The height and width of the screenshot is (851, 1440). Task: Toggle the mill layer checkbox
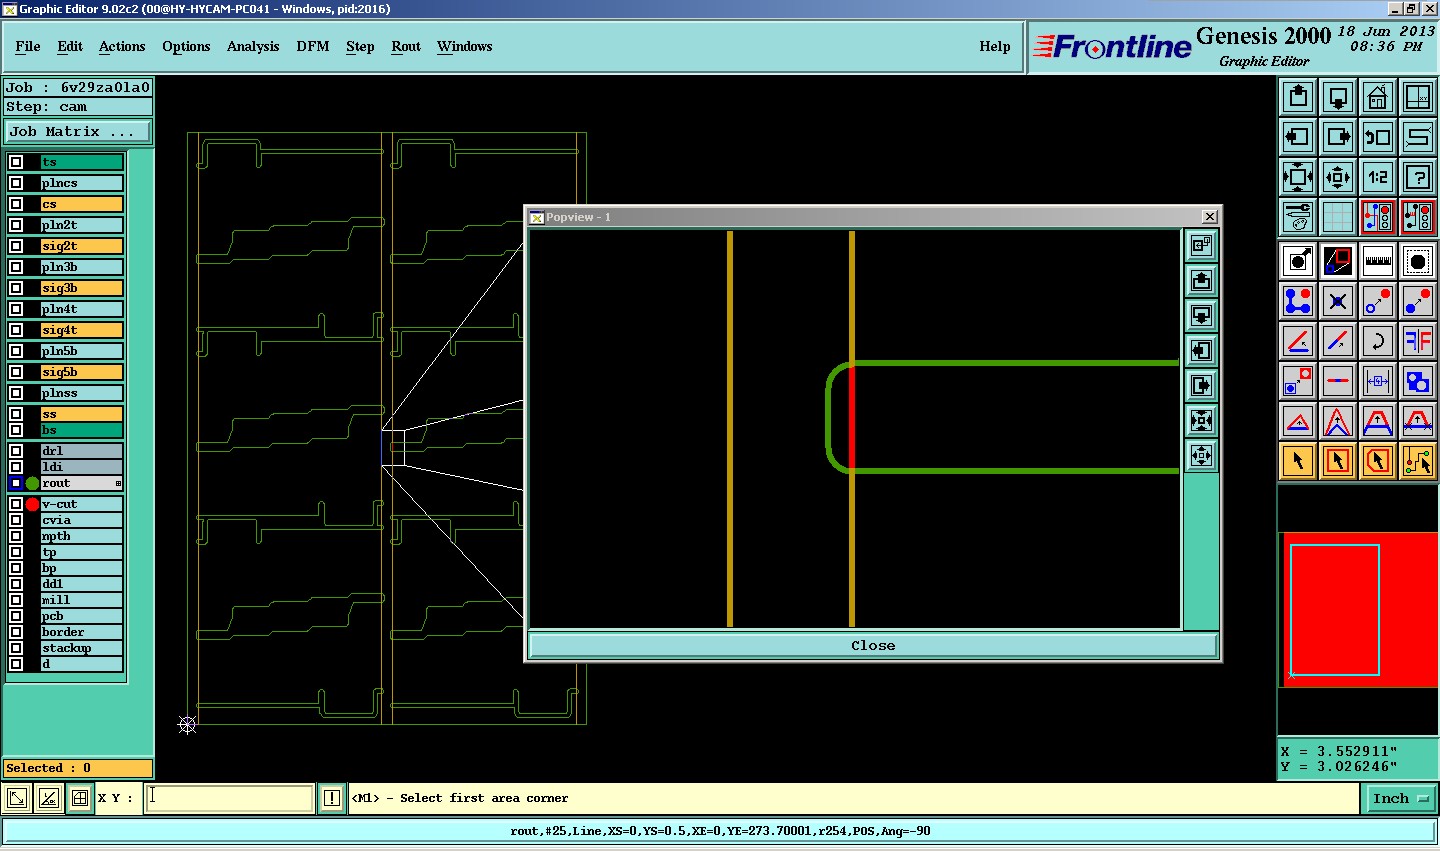tap(16, 600)
